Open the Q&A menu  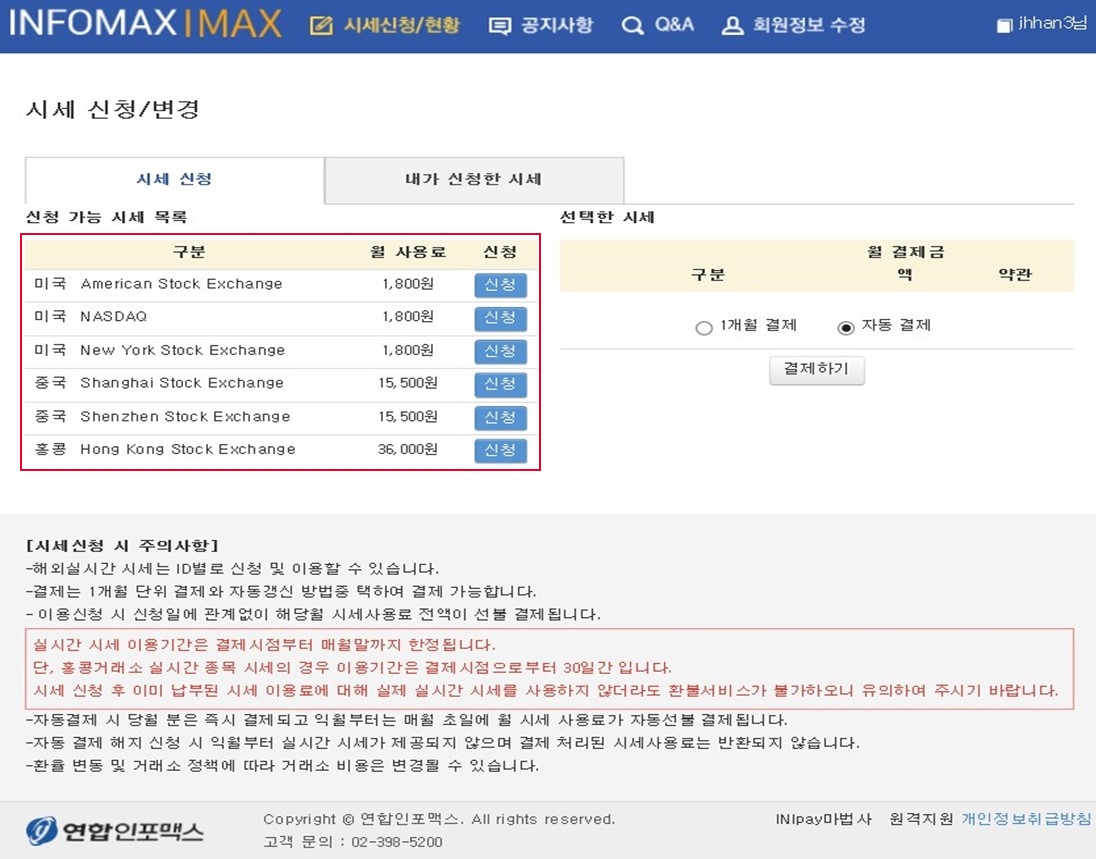(x=674, y=25)
